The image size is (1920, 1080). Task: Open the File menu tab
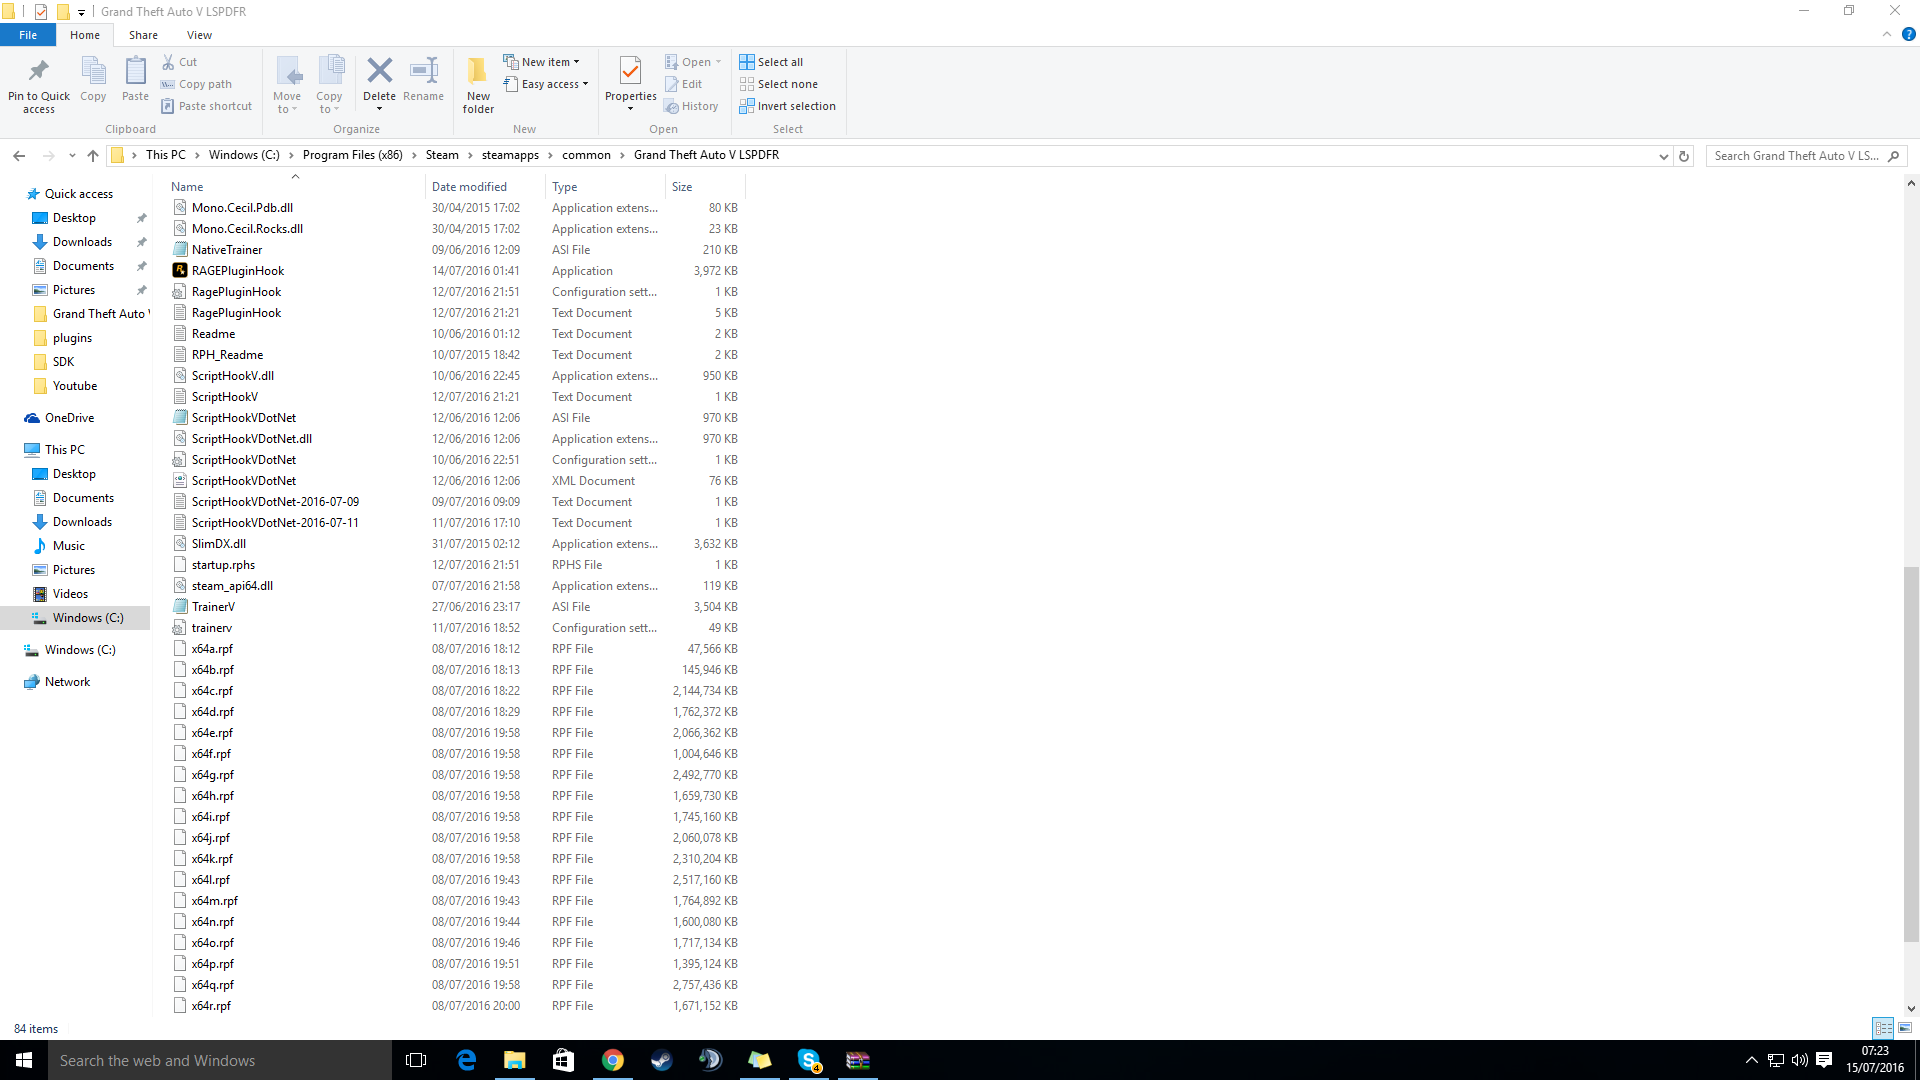28,35
